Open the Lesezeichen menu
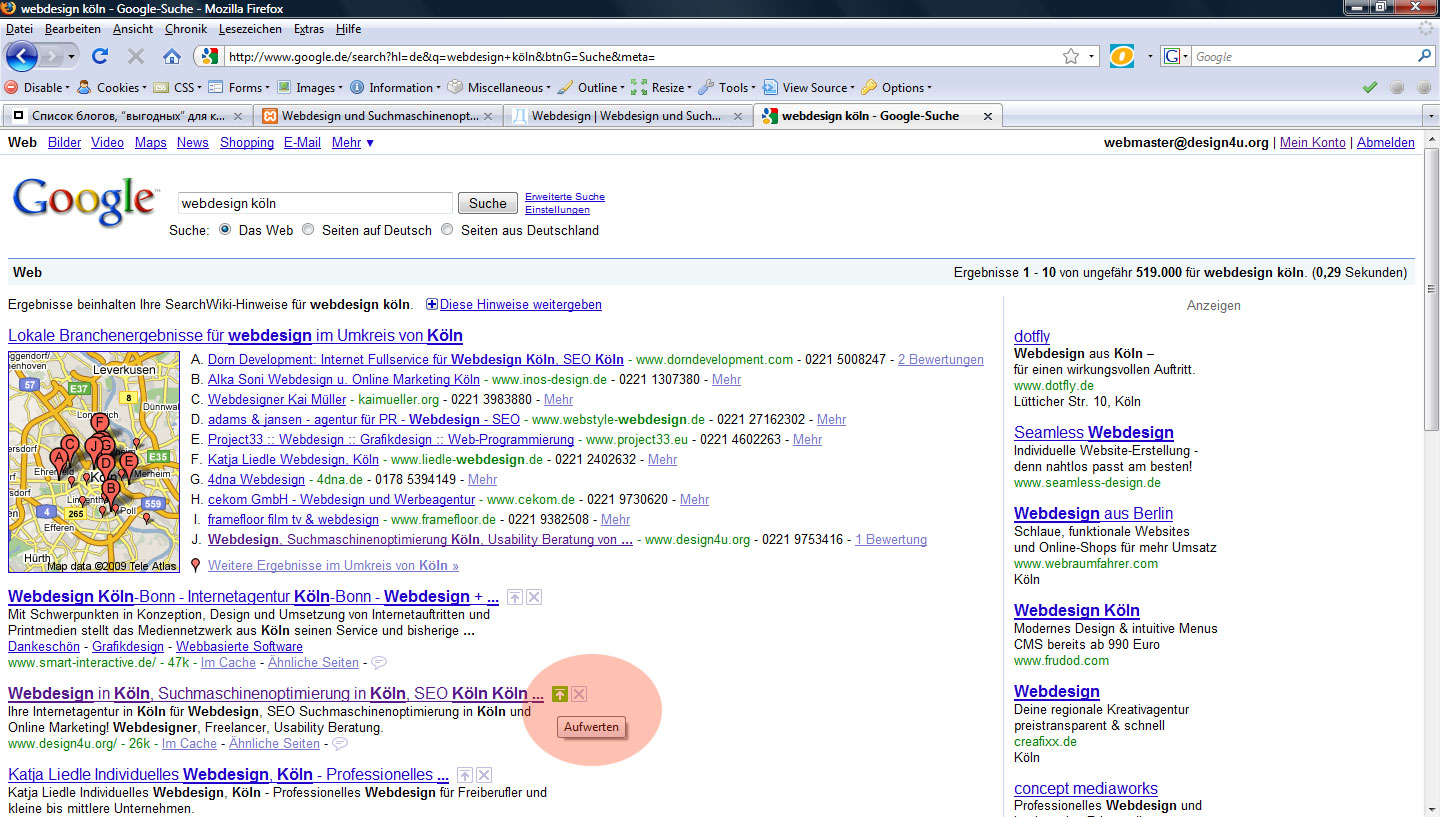This screenshot has height=817, width=1440. tap(250, 29)
